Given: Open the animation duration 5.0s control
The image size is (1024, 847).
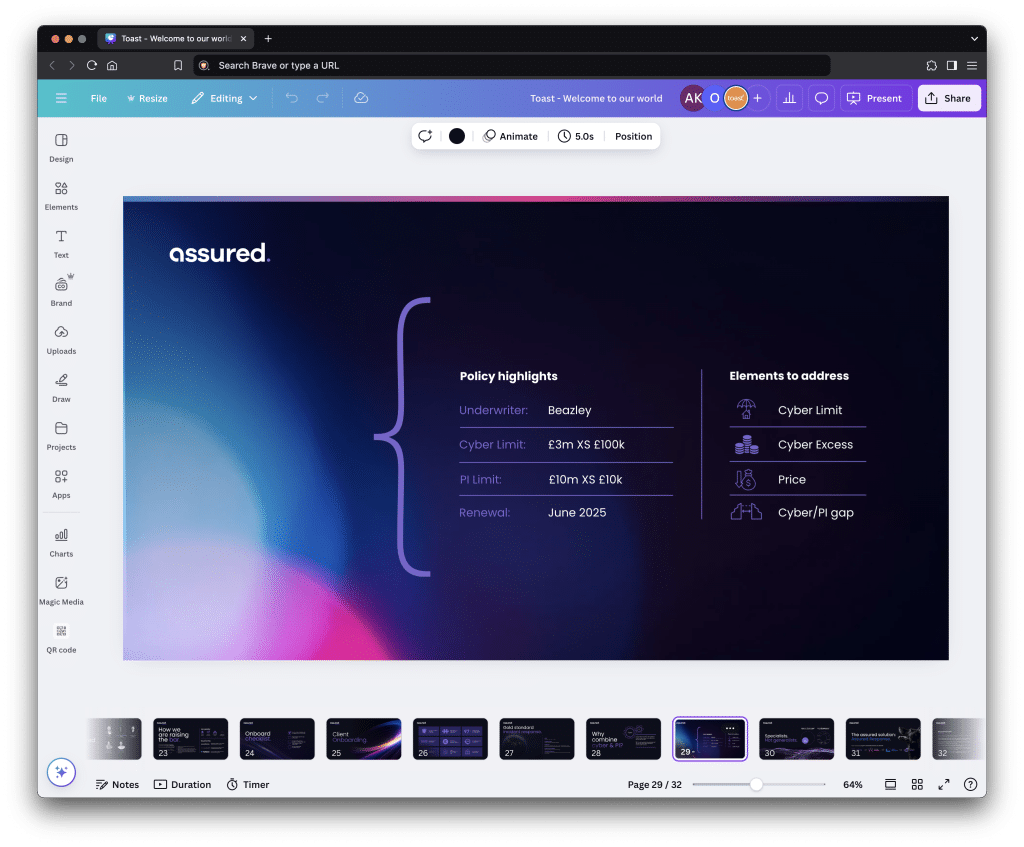Looking at the screenshot, I should [x=577, y=136].
